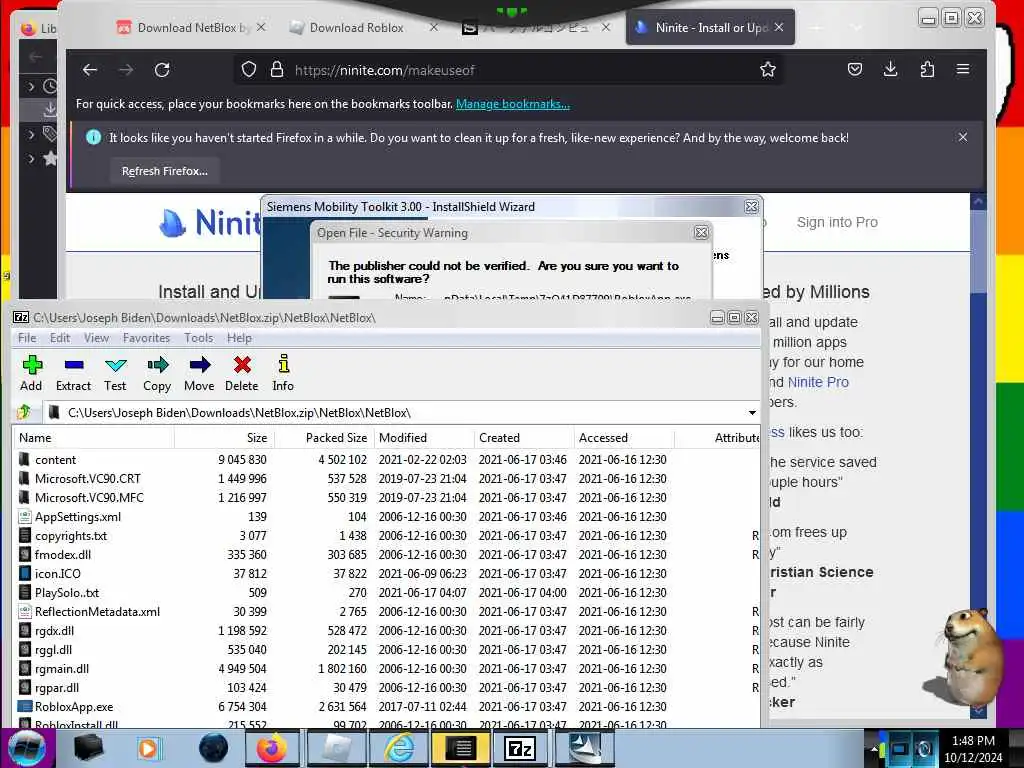Expand the bookmarks star tree node
The image size is (1024, 768).
pos(31,158)
